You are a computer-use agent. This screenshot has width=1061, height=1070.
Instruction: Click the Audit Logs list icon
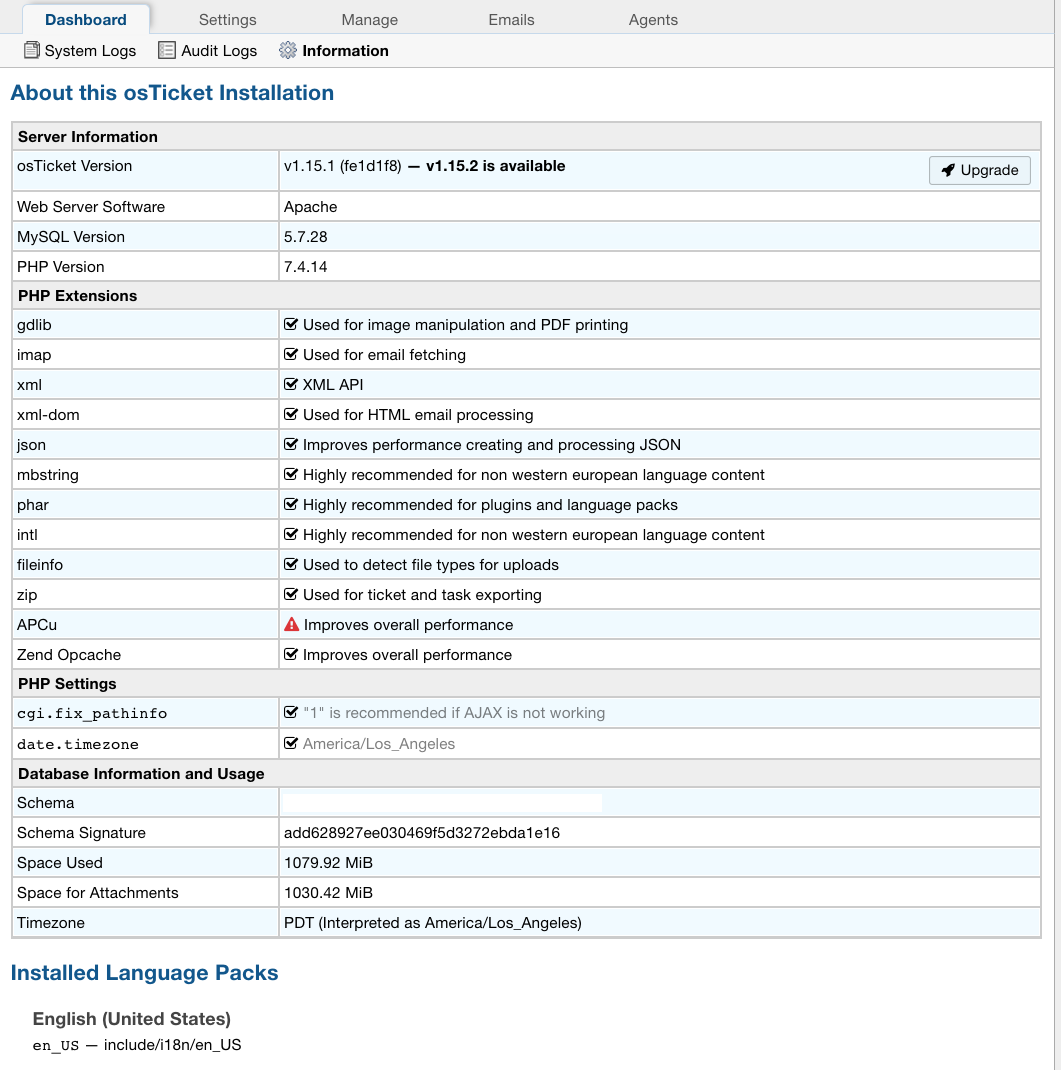[x=166, y=50]
